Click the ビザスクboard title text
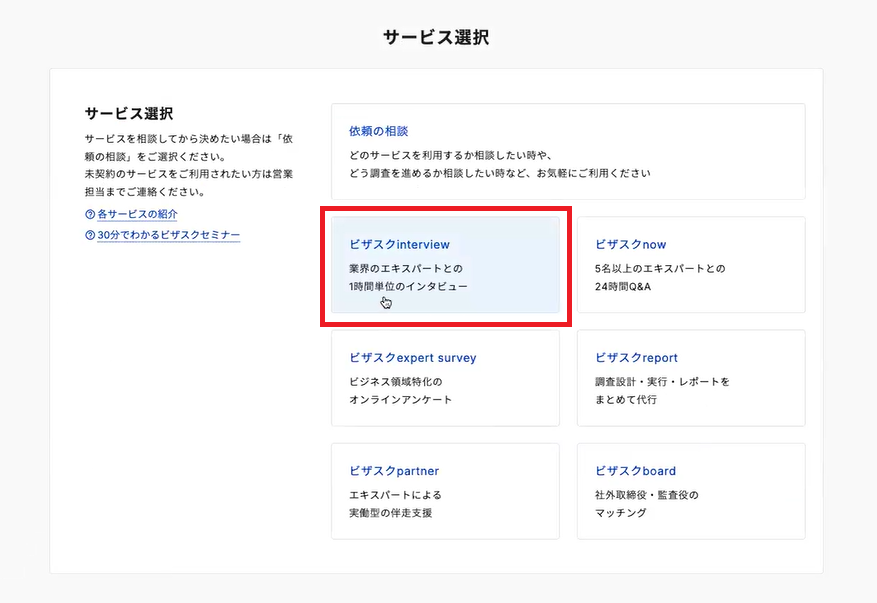The width and height of the screenshot is (877, 603). (635, 471)
